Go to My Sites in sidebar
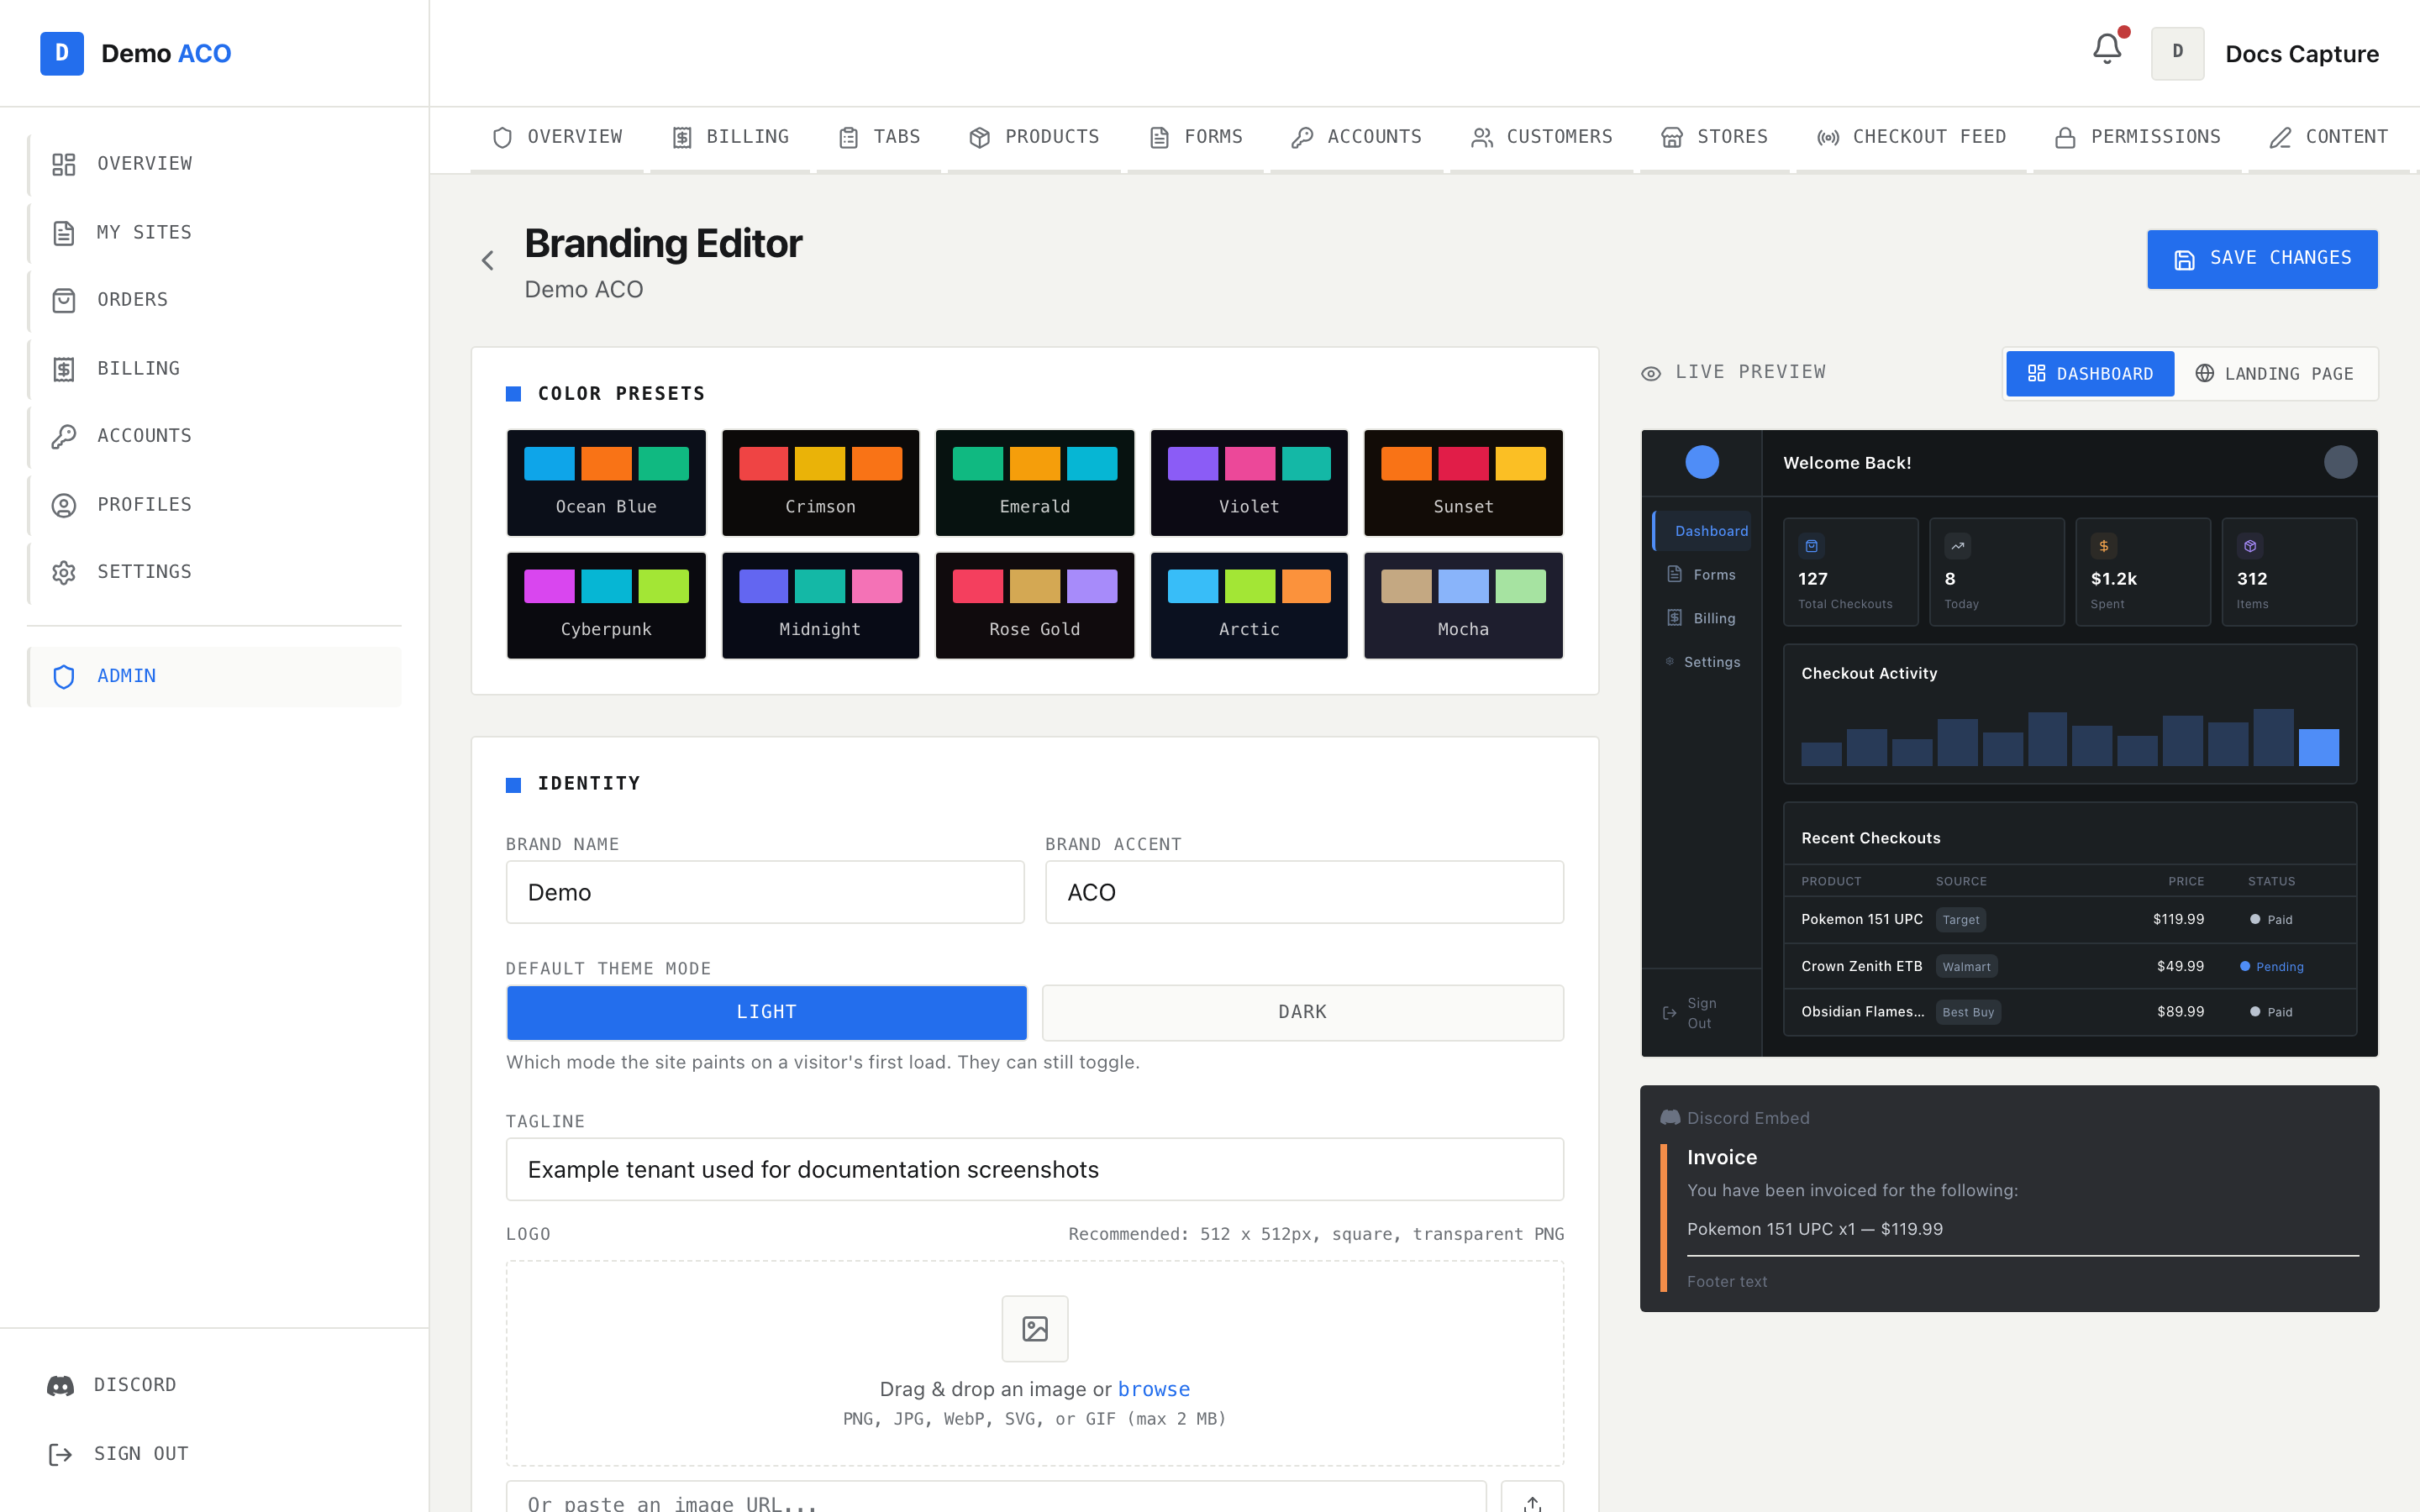Image resolution: width=2420 pixels, height=1512 pixels. pos(214,233)
